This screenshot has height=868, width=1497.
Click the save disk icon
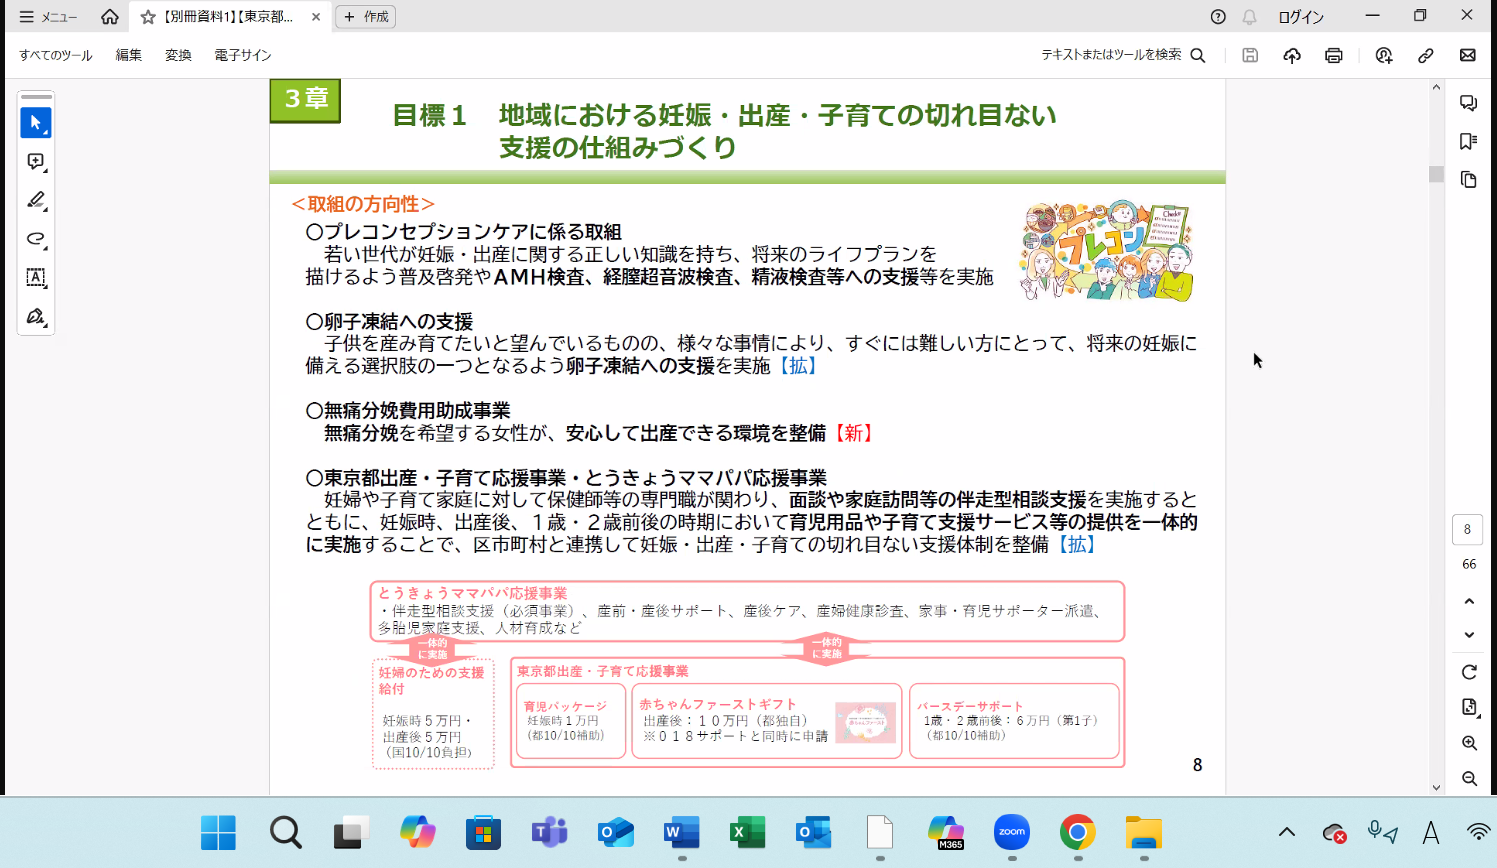point(1250,55)
